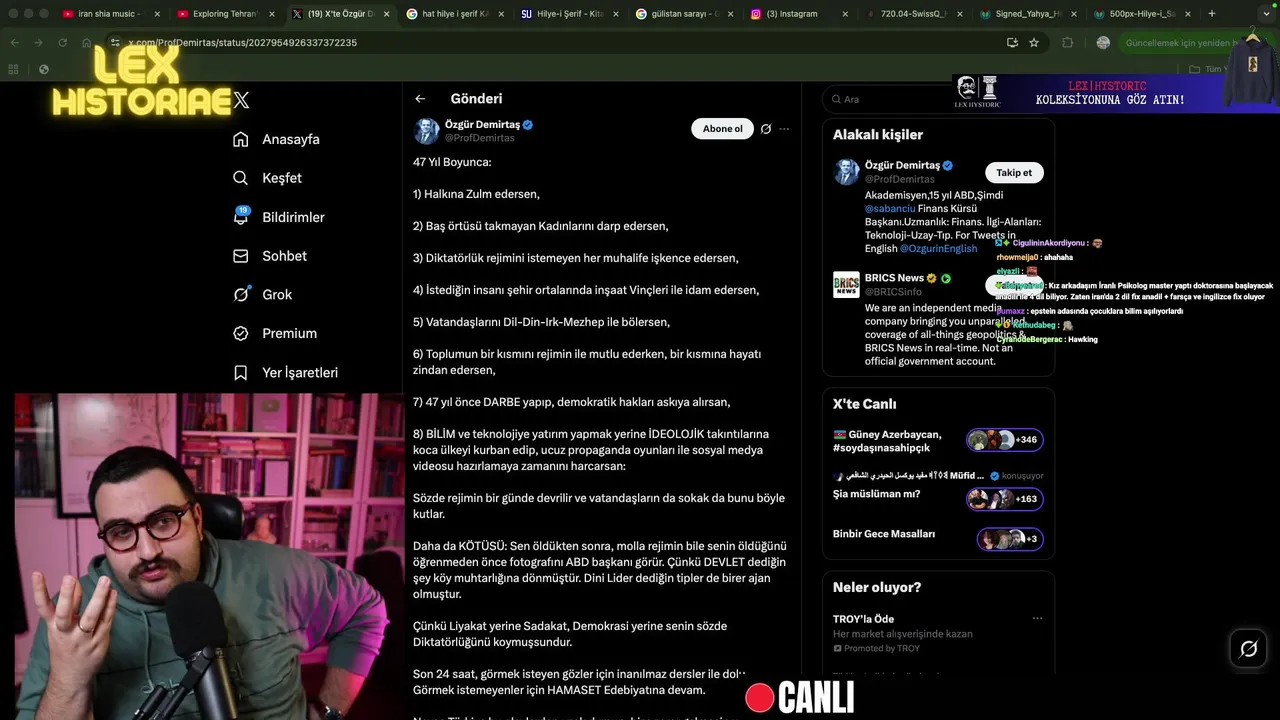Image resolution: width=1280 pixels, height=720 pixels.
Task: Close the '(3) Instagram' tab
Action: 845,14
